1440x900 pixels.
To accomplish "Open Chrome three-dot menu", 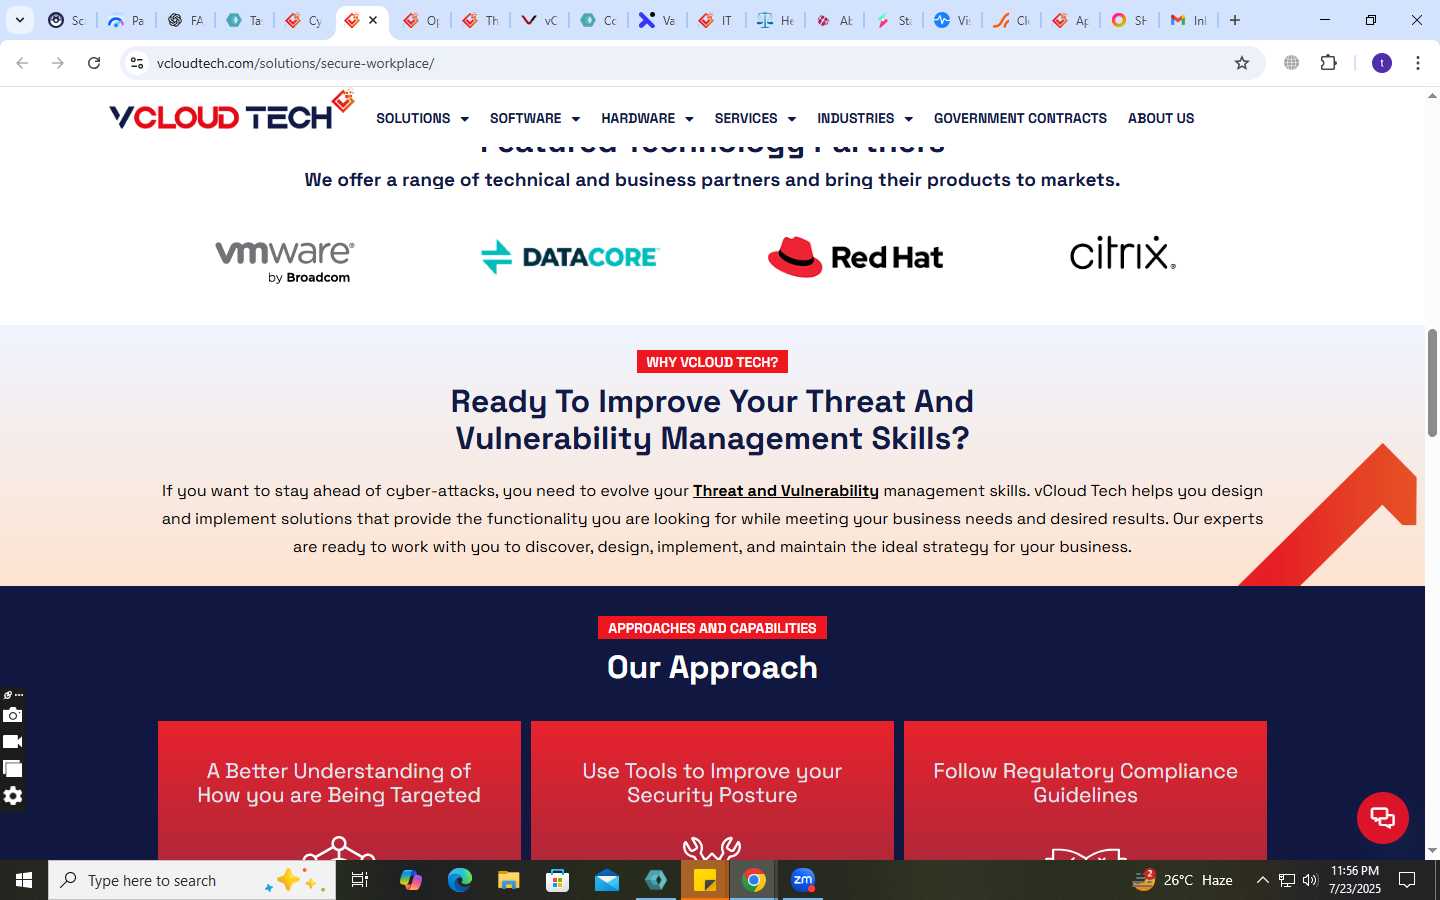I will [1418, 63].
